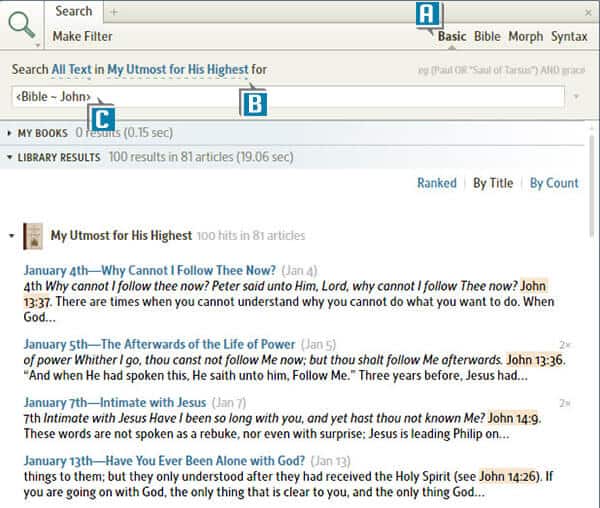Open the Search tab

(73, 11)
